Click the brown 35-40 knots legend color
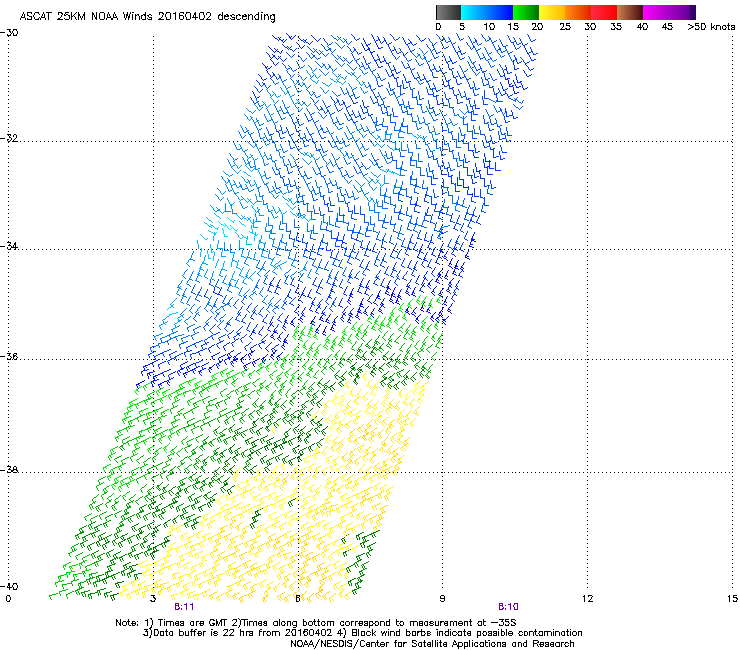The image size is (740, 650). point(630,12)
